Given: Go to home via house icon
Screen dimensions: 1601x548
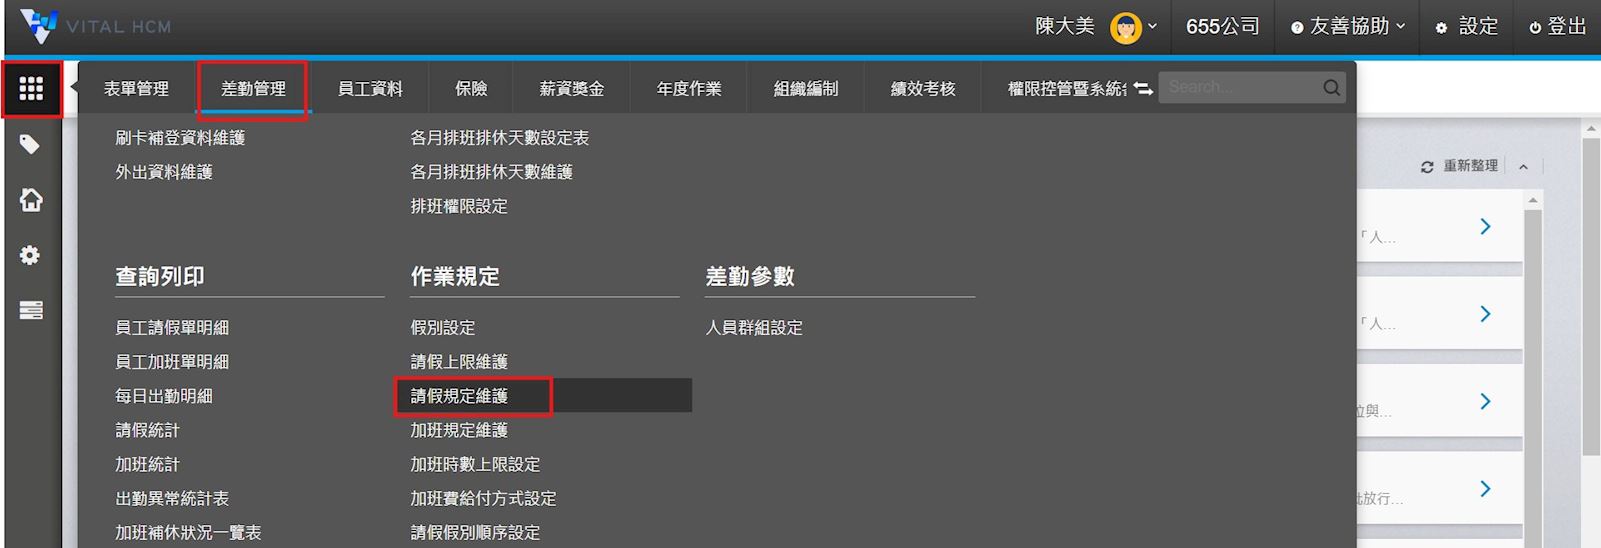Looking at the screenshot, I should coord(31,200).
